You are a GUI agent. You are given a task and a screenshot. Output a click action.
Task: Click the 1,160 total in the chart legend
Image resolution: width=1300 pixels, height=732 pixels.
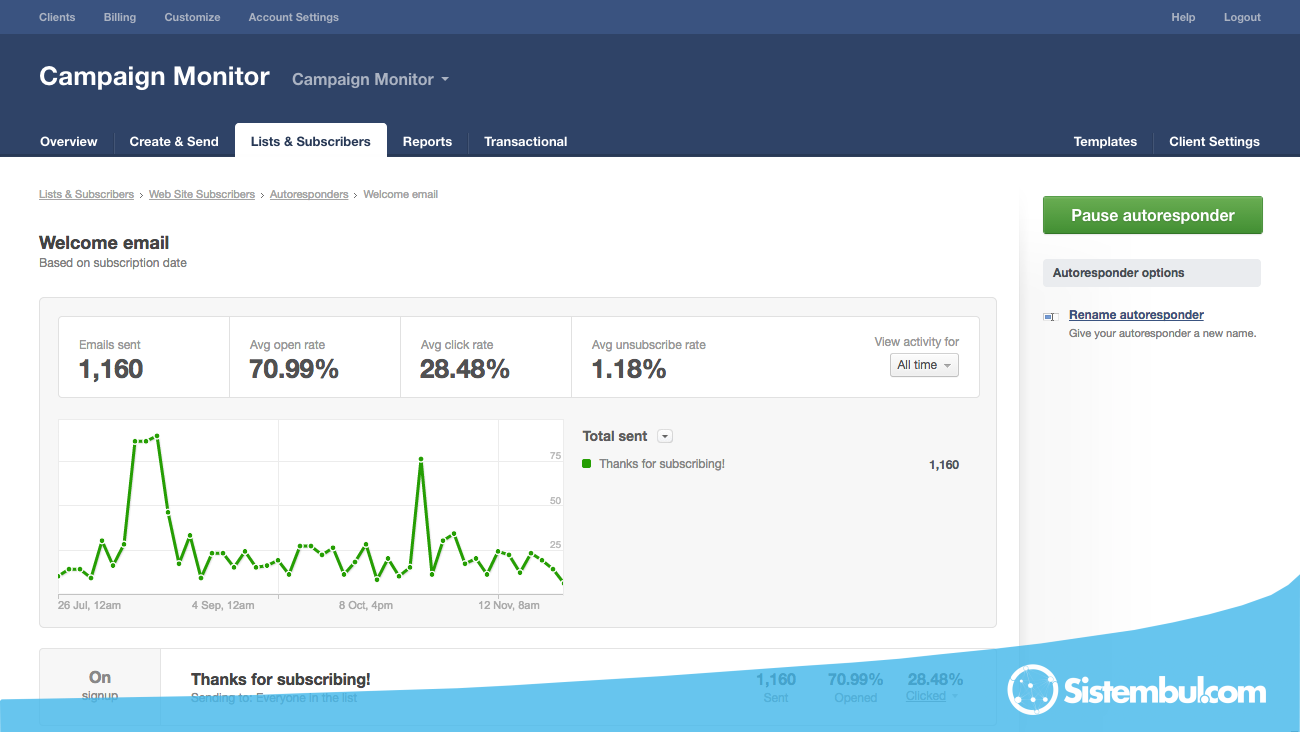(944, 465)
